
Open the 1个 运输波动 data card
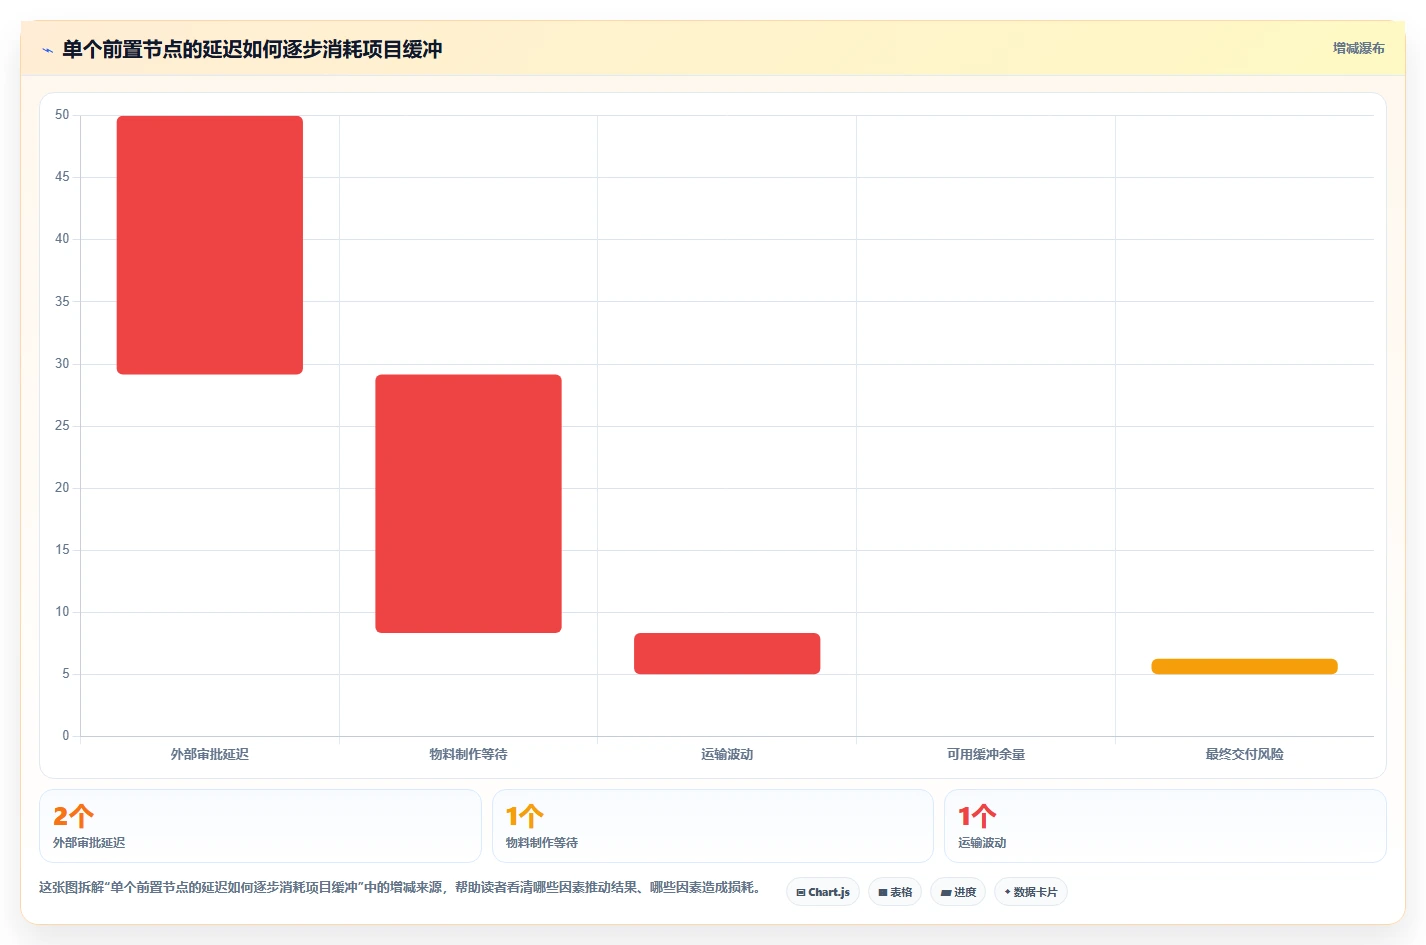[x=1165, y=826]
